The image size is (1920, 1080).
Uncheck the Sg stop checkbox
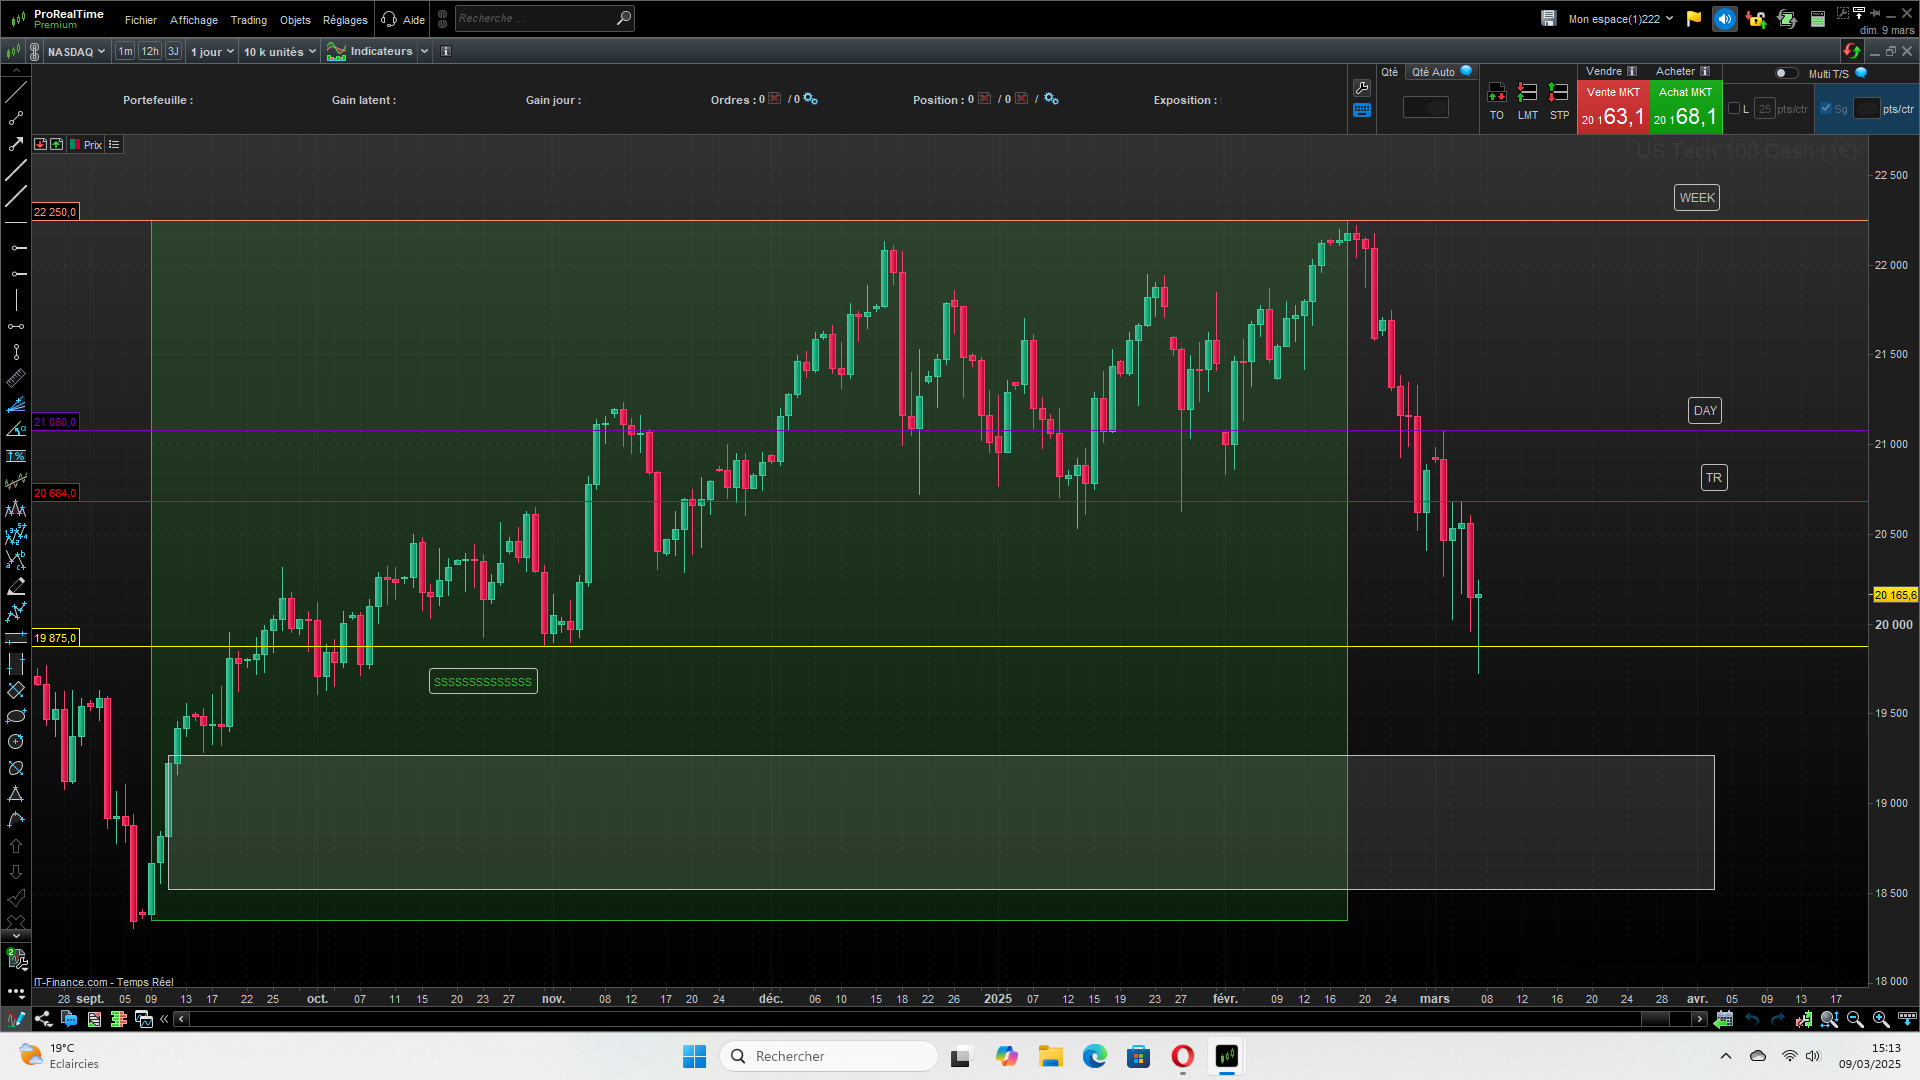tap(1826, 109)
